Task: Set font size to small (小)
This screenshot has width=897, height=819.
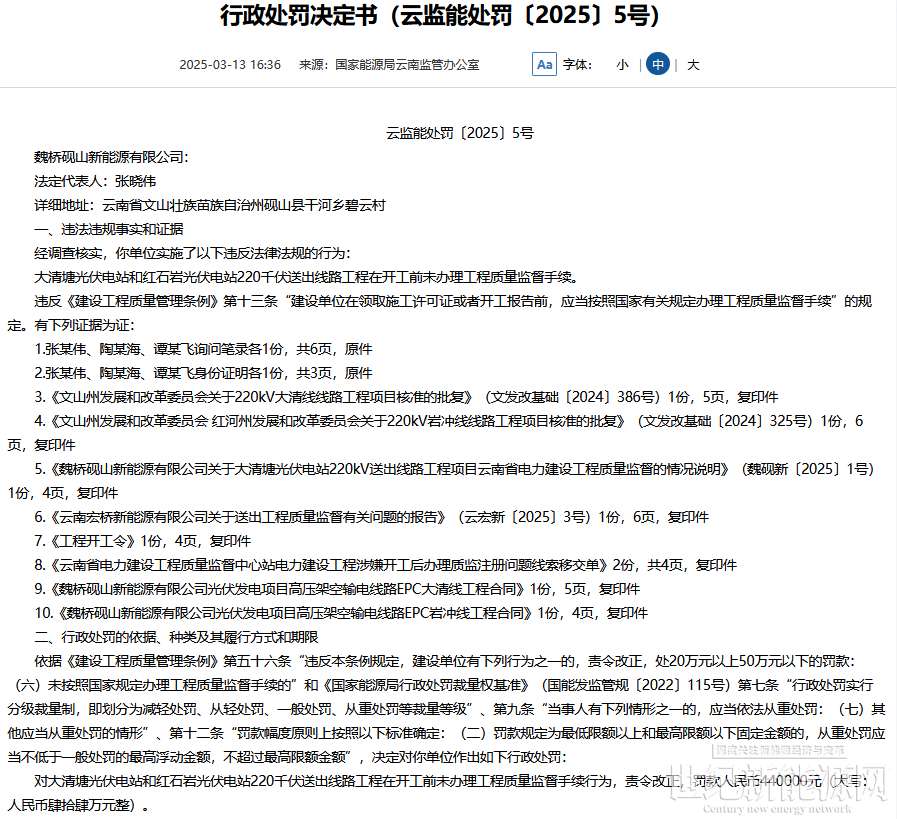Action: click(622, 64)
